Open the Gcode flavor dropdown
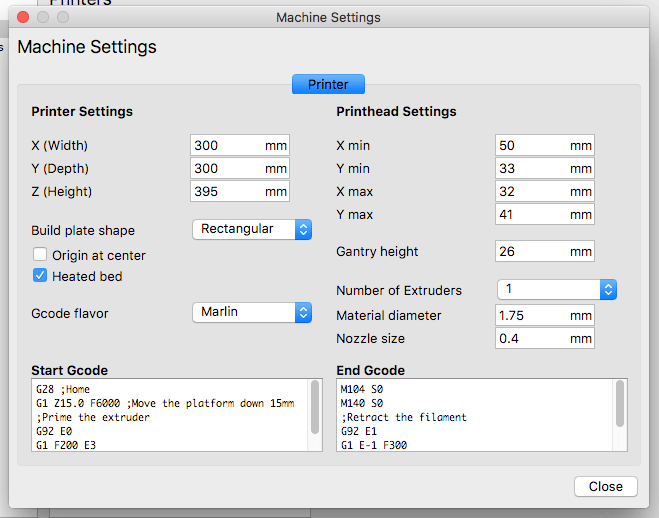The height and width of the screenshot is (518, 659). pyautogui.click(x=252, y=313)
